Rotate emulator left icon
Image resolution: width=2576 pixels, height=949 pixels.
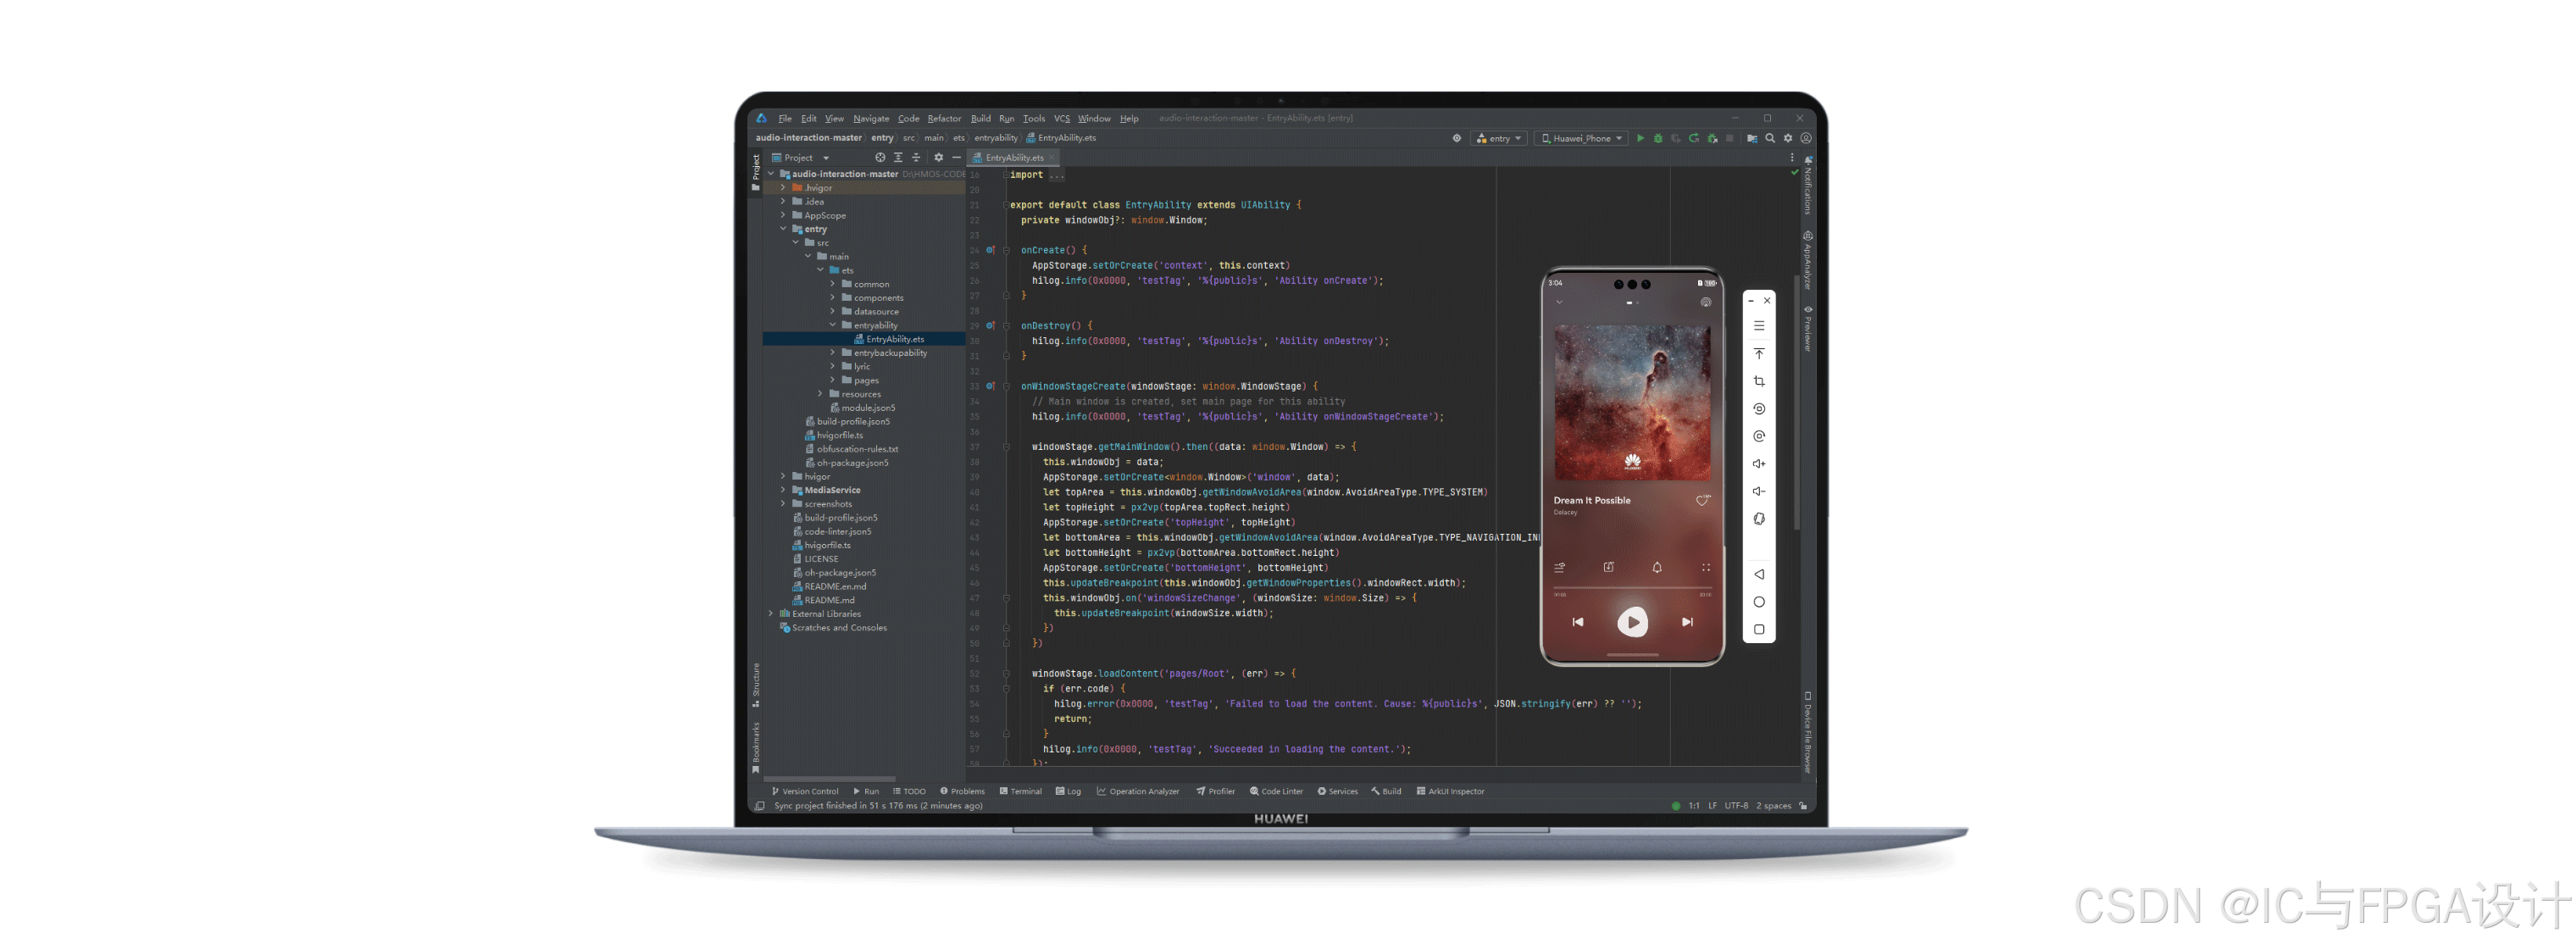coord(1759,408)
